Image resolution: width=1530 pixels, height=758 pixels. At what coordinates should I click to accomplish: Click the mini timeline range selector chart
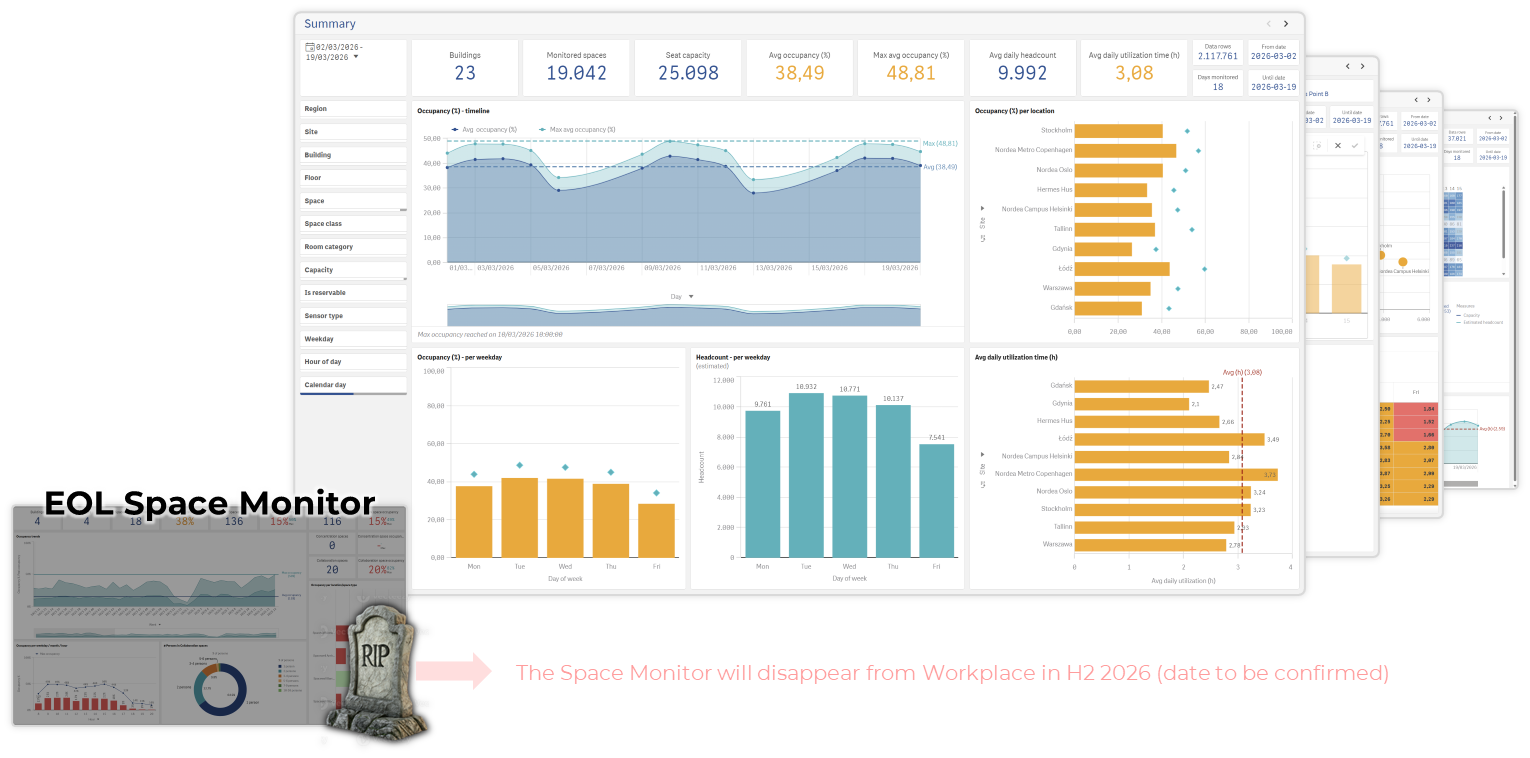(x=684, y=314)
